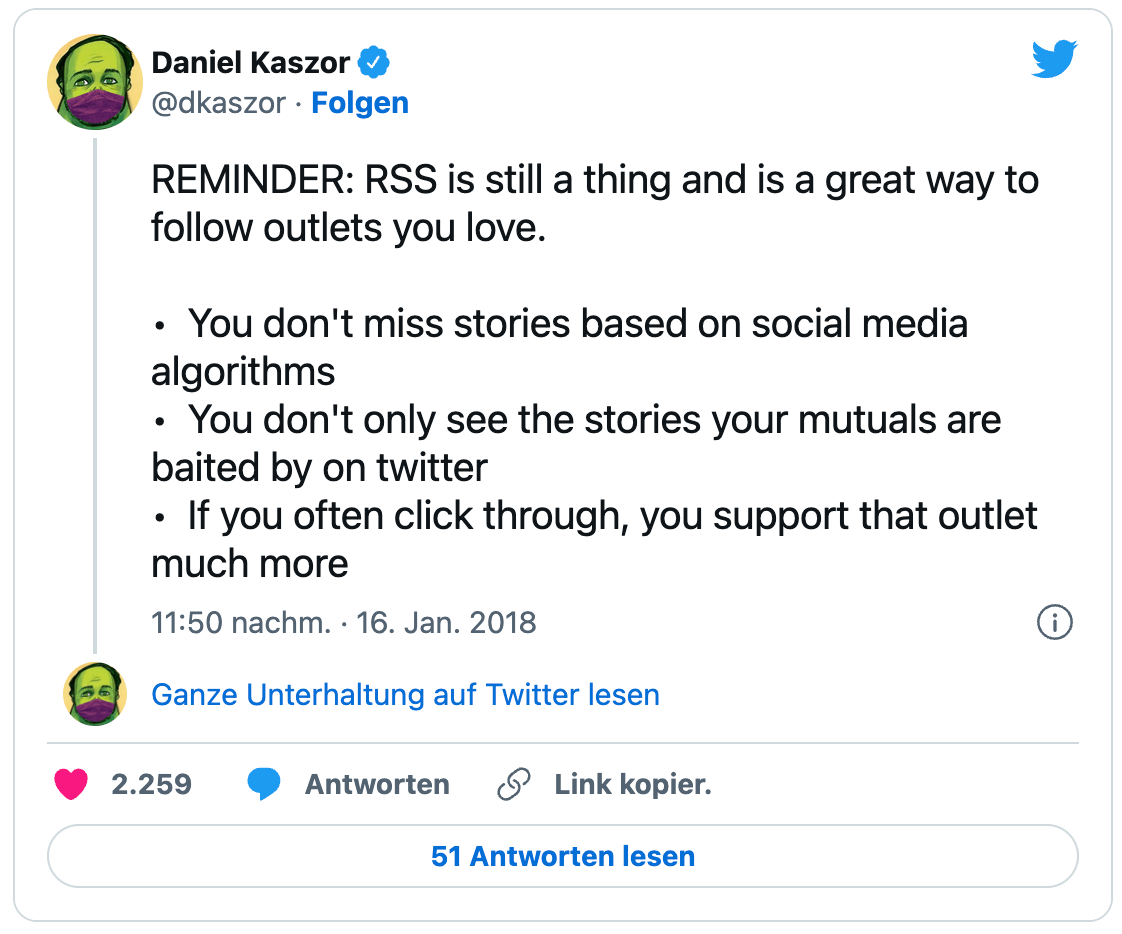Image resolution: width=1122 pixels, height=934 pixels.
Task: Click the Daniel Kaszor display name
Action: click(250, 62)
